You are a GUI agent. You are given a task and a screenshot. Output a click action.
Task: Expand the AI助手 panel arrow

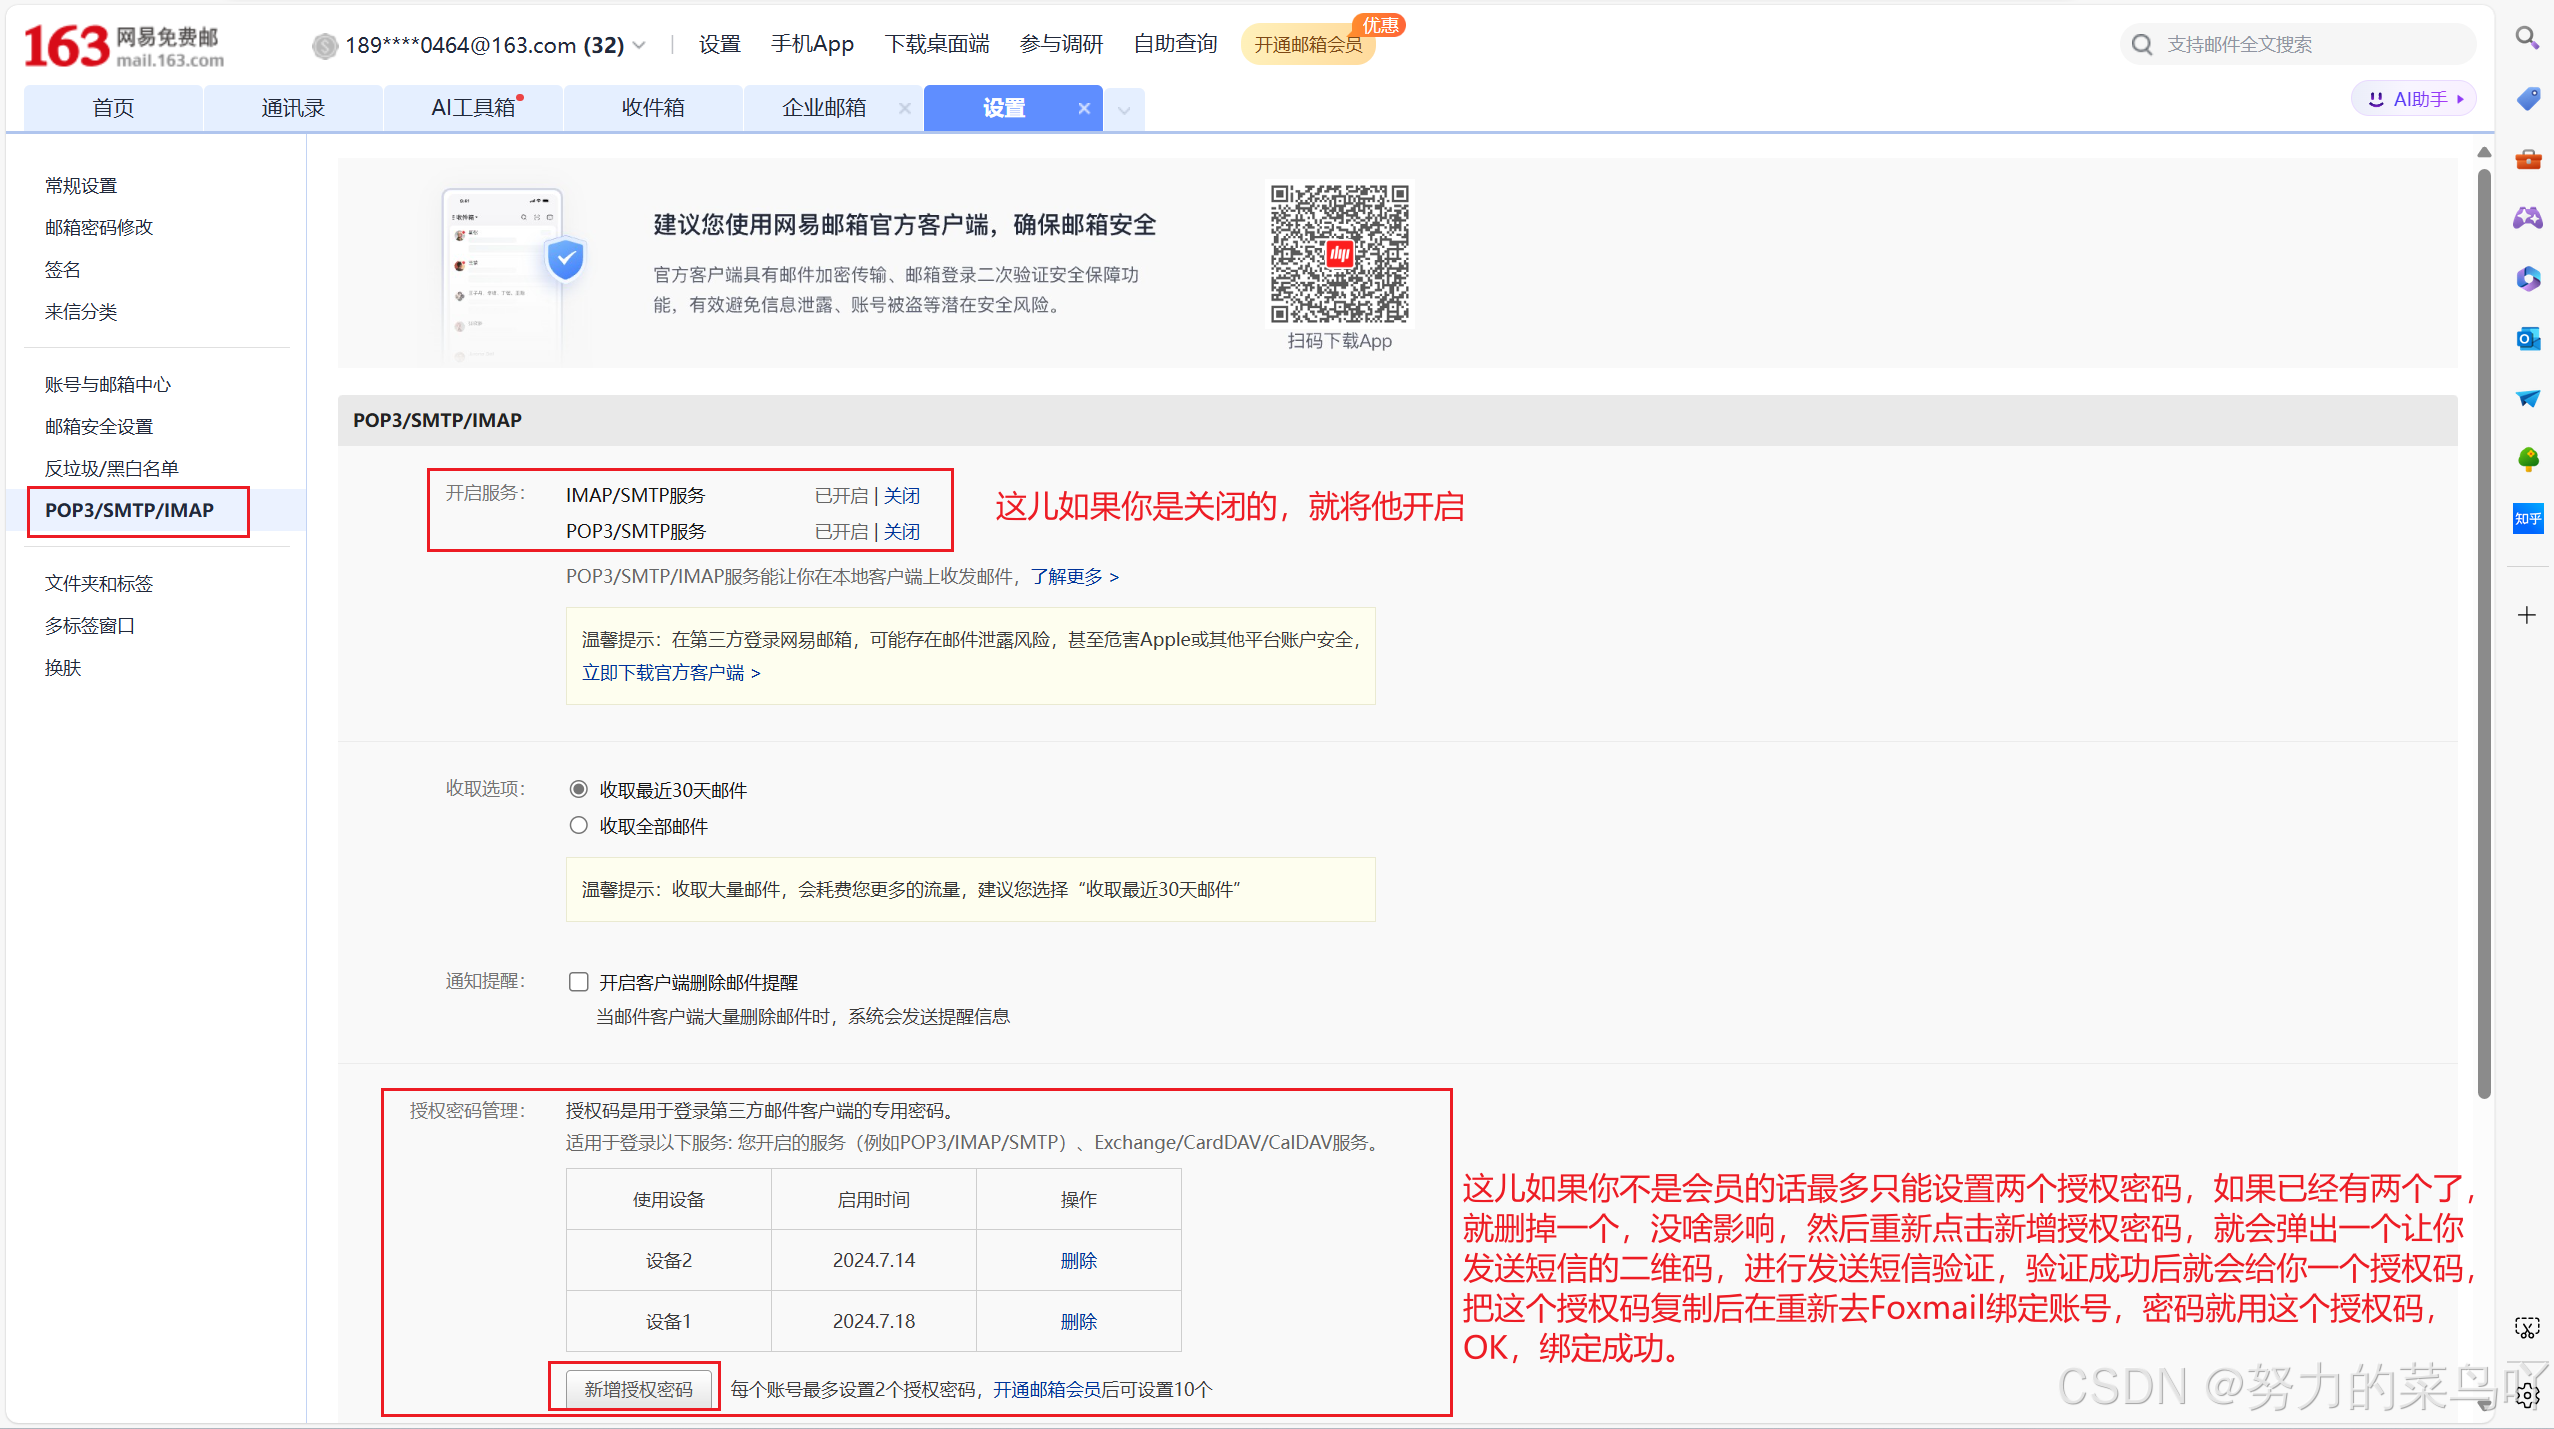(x=2460, y=99)
